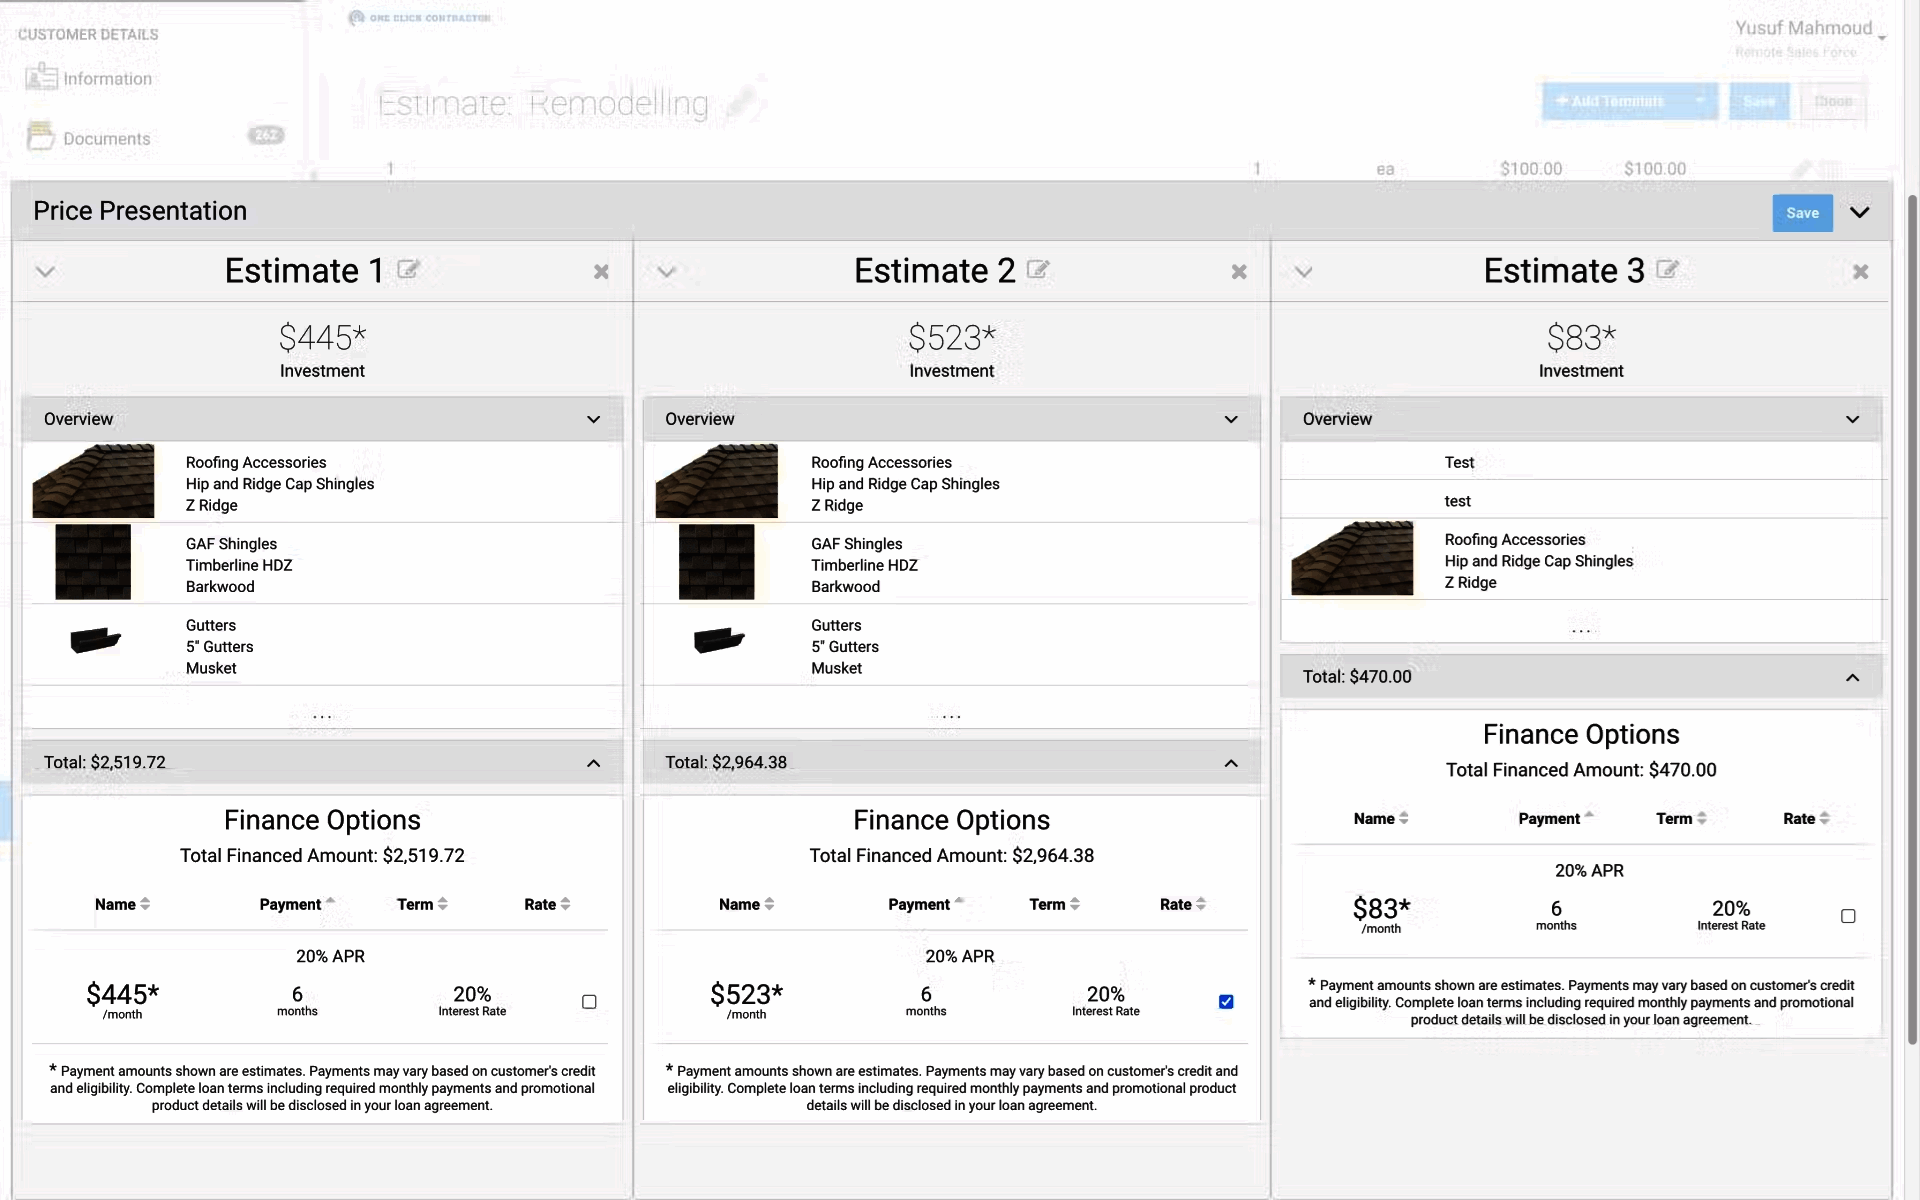Save the Price Presentation
Image resolution: width=1920 pixels, height=1200 pixels.
pyautogui.click(x=1802, y=213)
